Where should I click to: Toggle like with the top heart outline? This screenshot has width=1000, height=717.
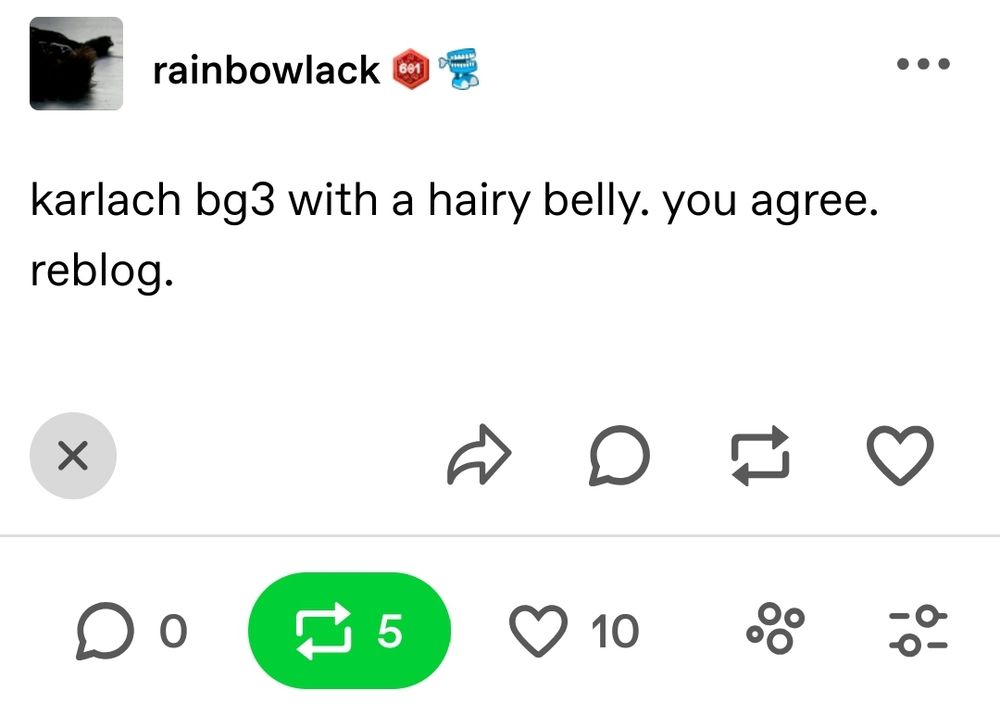coord(901,456)
